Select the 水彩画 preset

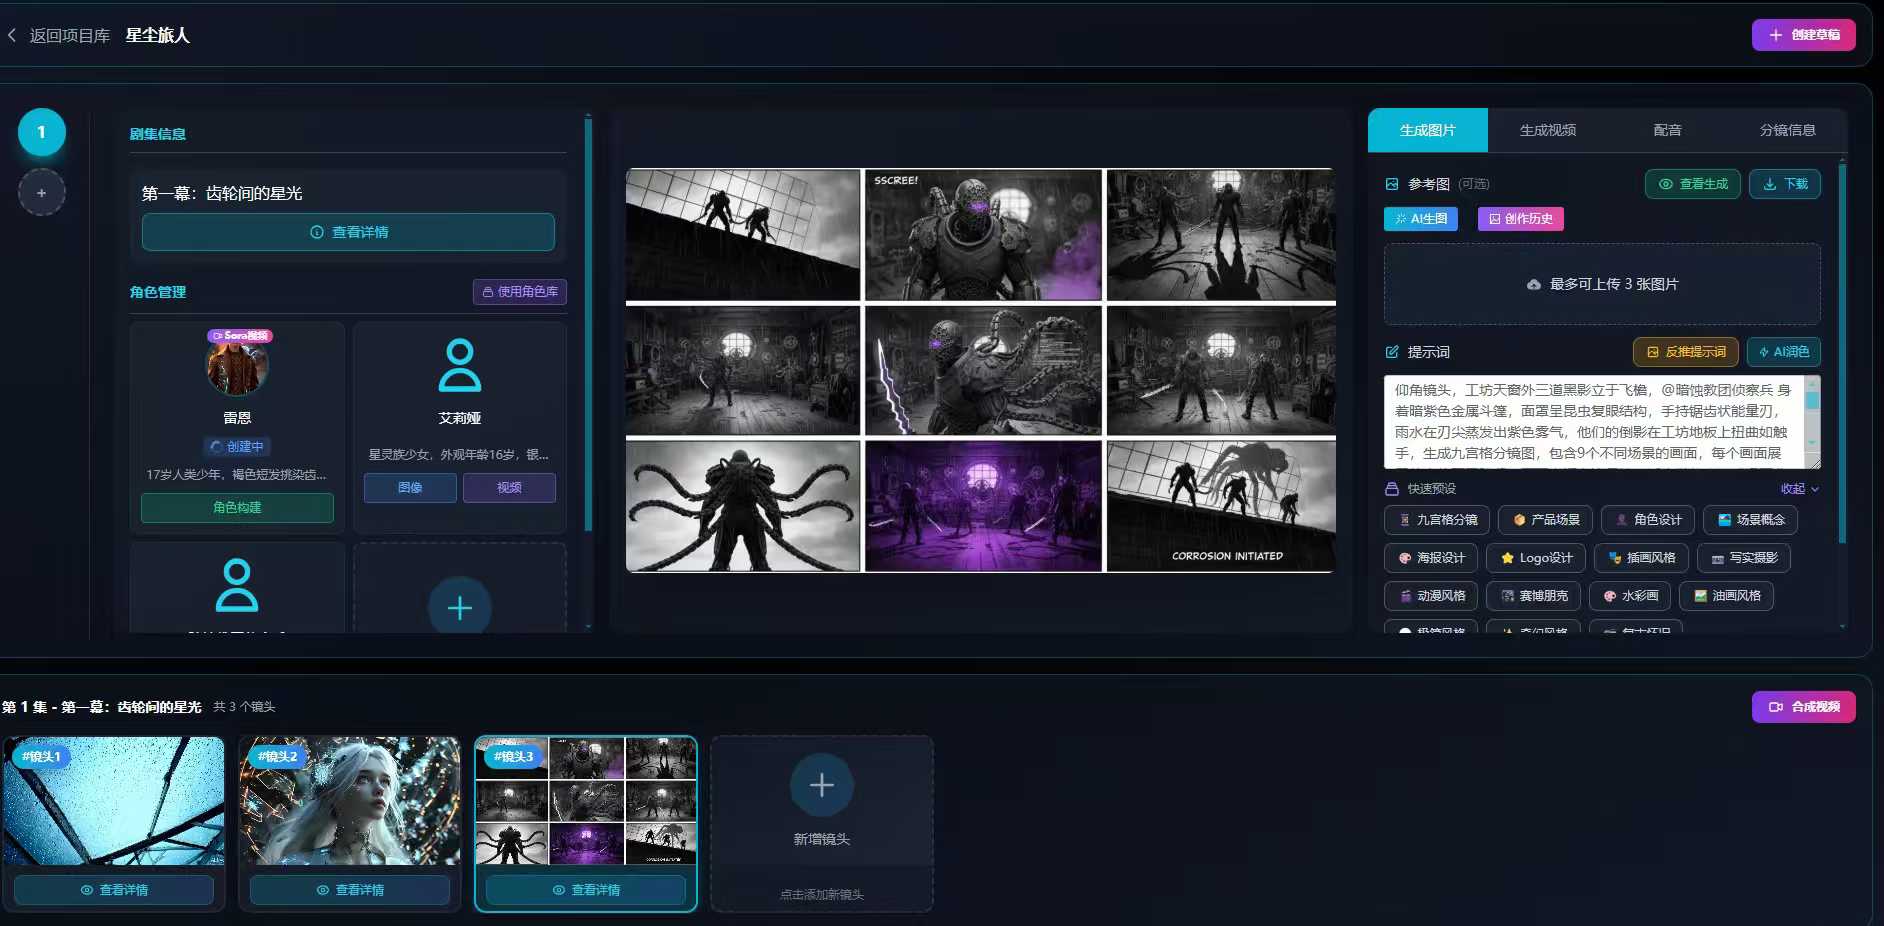pyautogui.click(x=1630, y=596)
